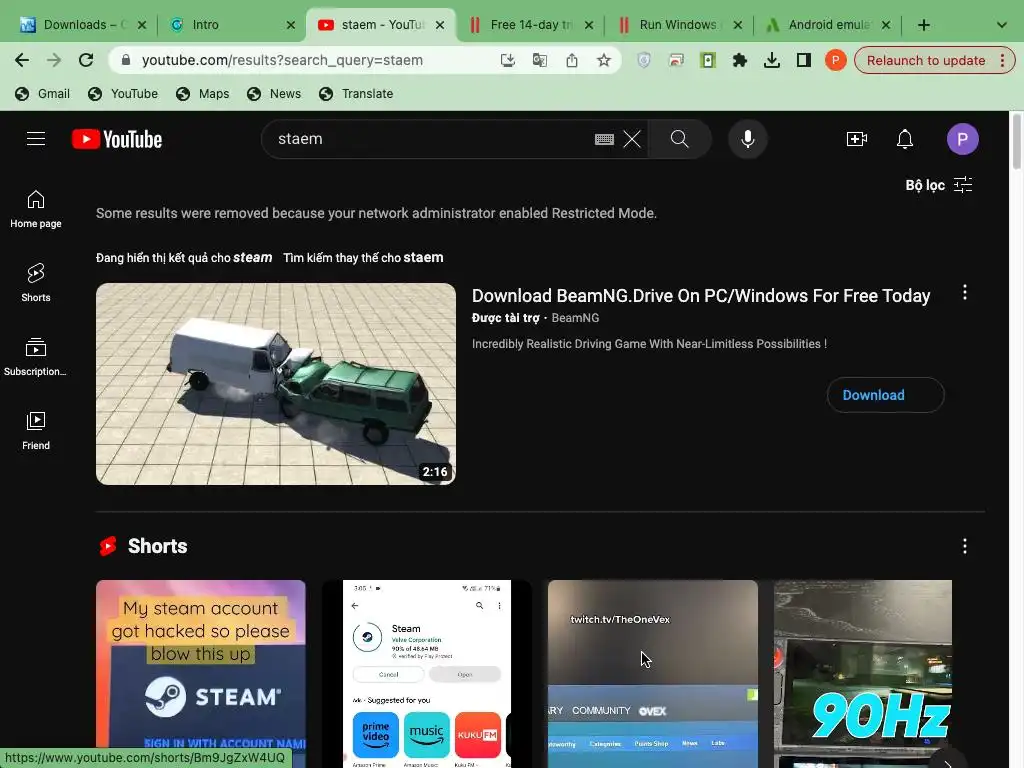Image resolution: width=1024 pixels, height=768 pixels.
Task: Click the suggested steam results link
Action: (253, 257)
